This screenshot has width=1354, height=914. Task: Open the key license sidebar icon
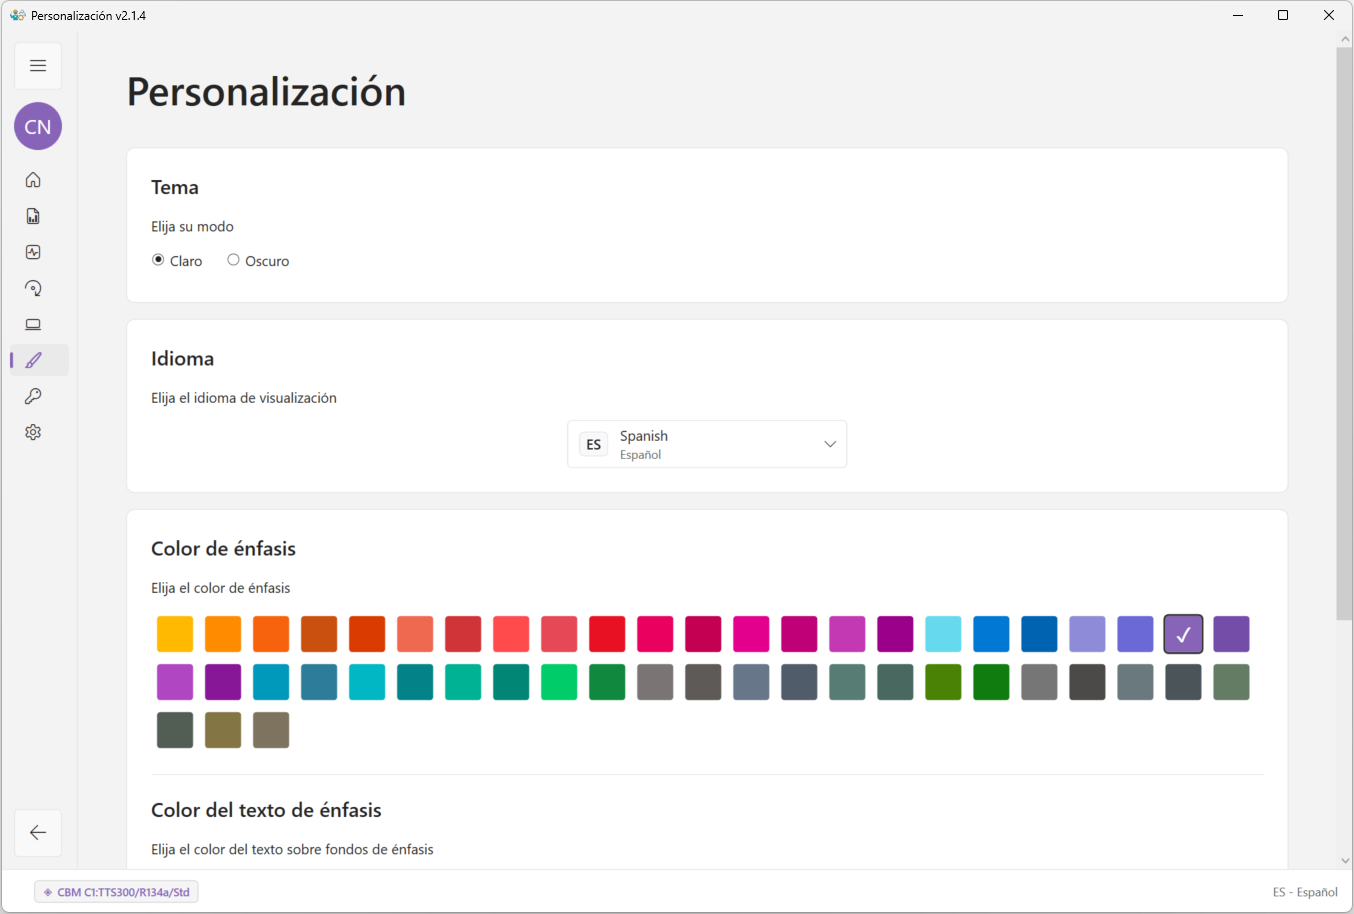pyautogui.click(x=33, y=396)
